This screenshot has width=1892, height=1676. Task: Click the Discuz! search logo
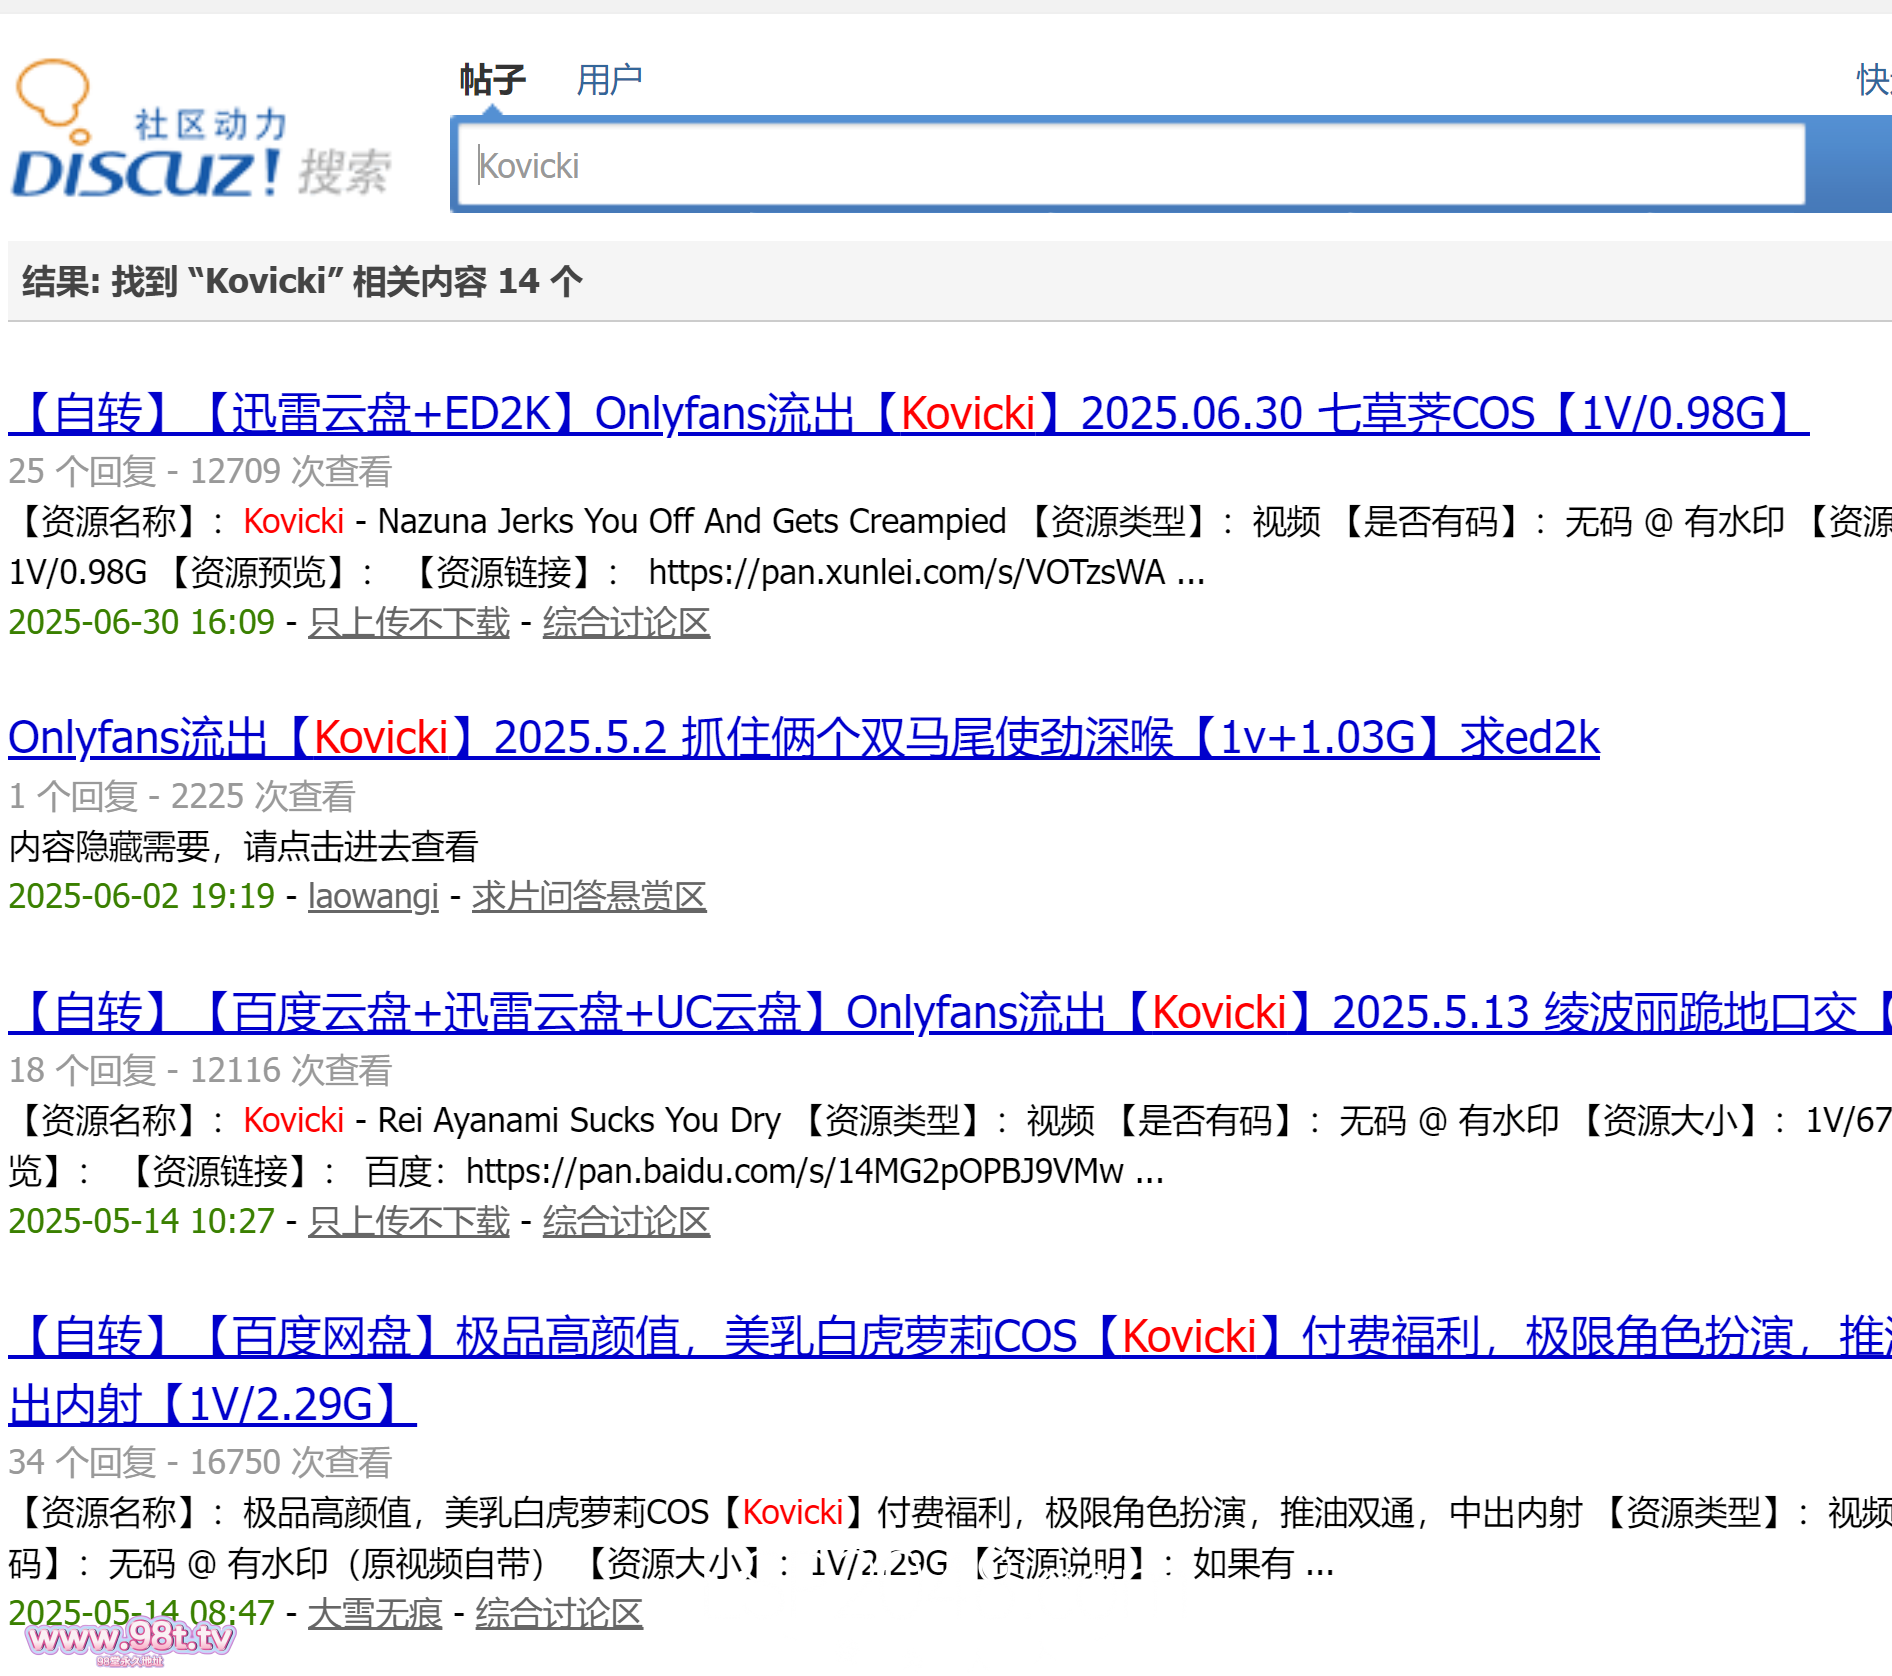(202, 130)
